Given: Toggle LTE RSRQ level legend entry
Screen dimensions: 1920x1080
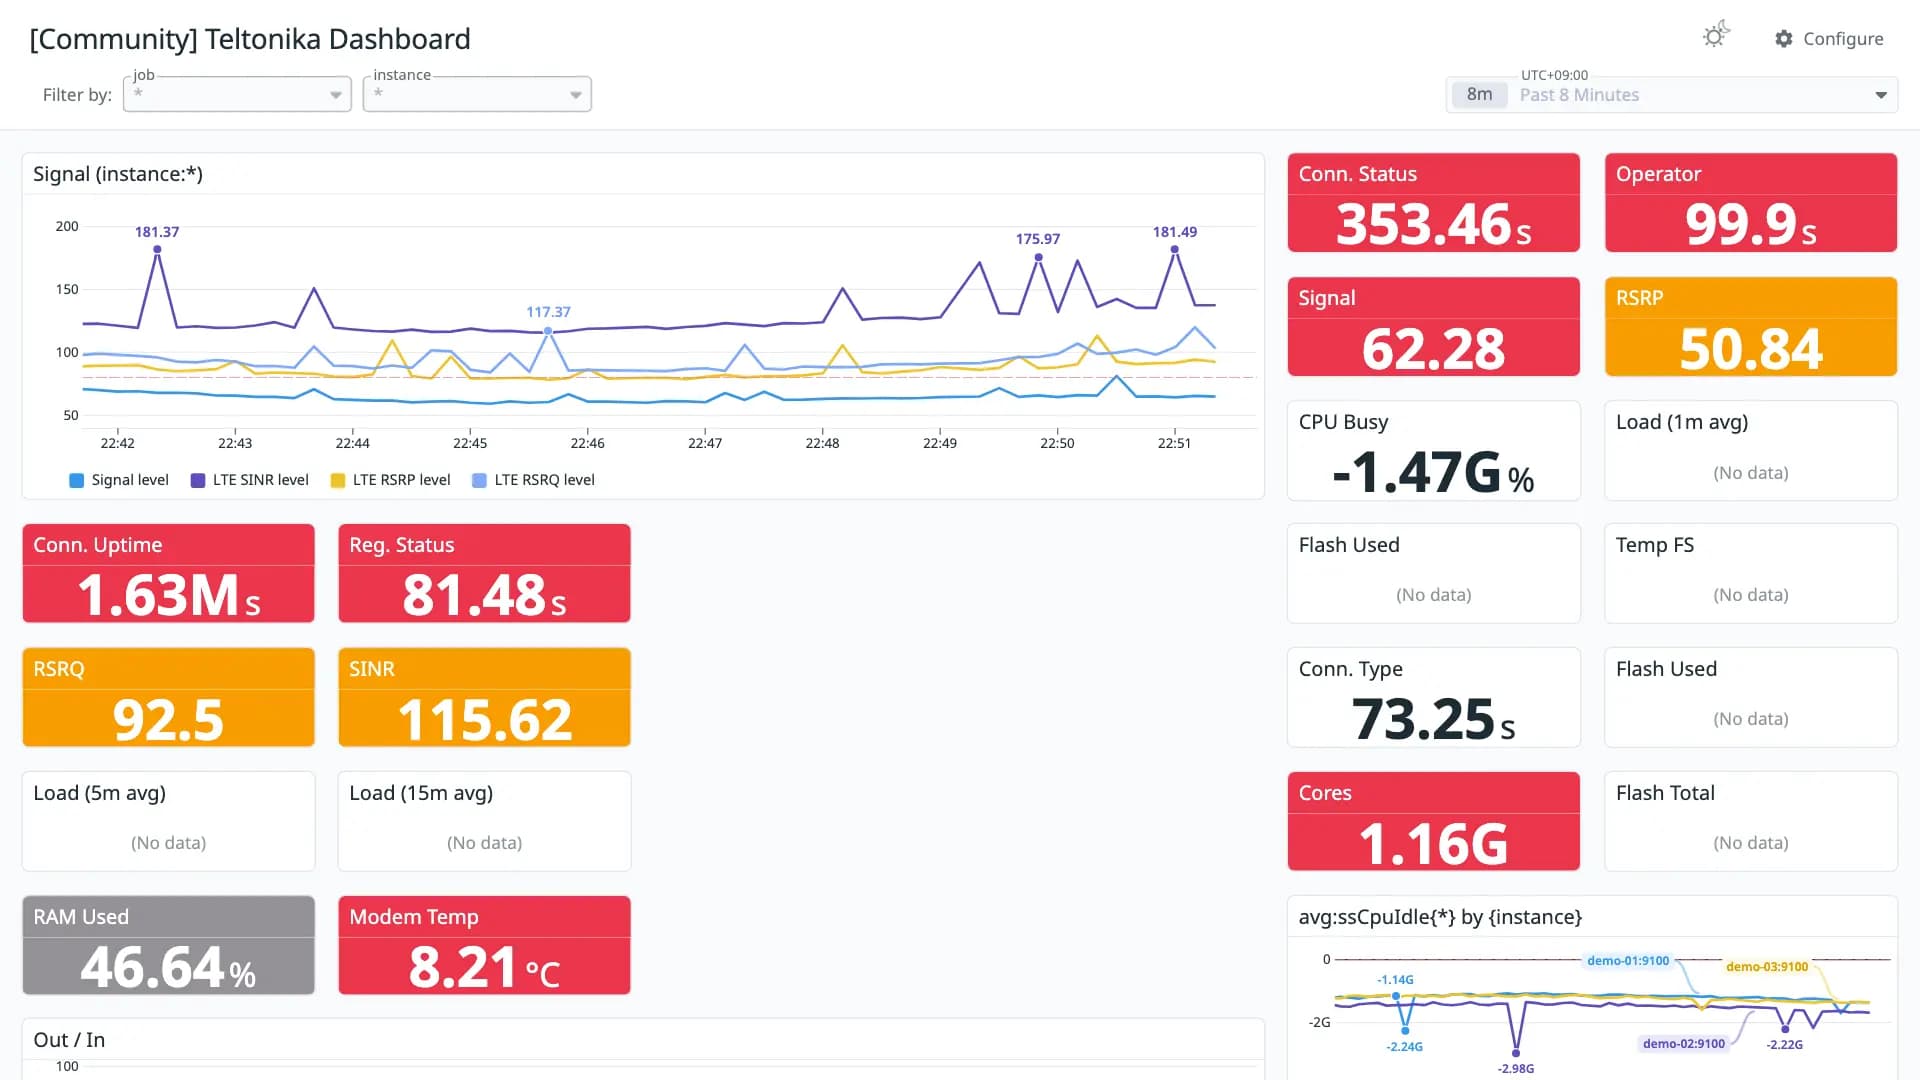Looking at the screenshot, I should coord(533,480).
